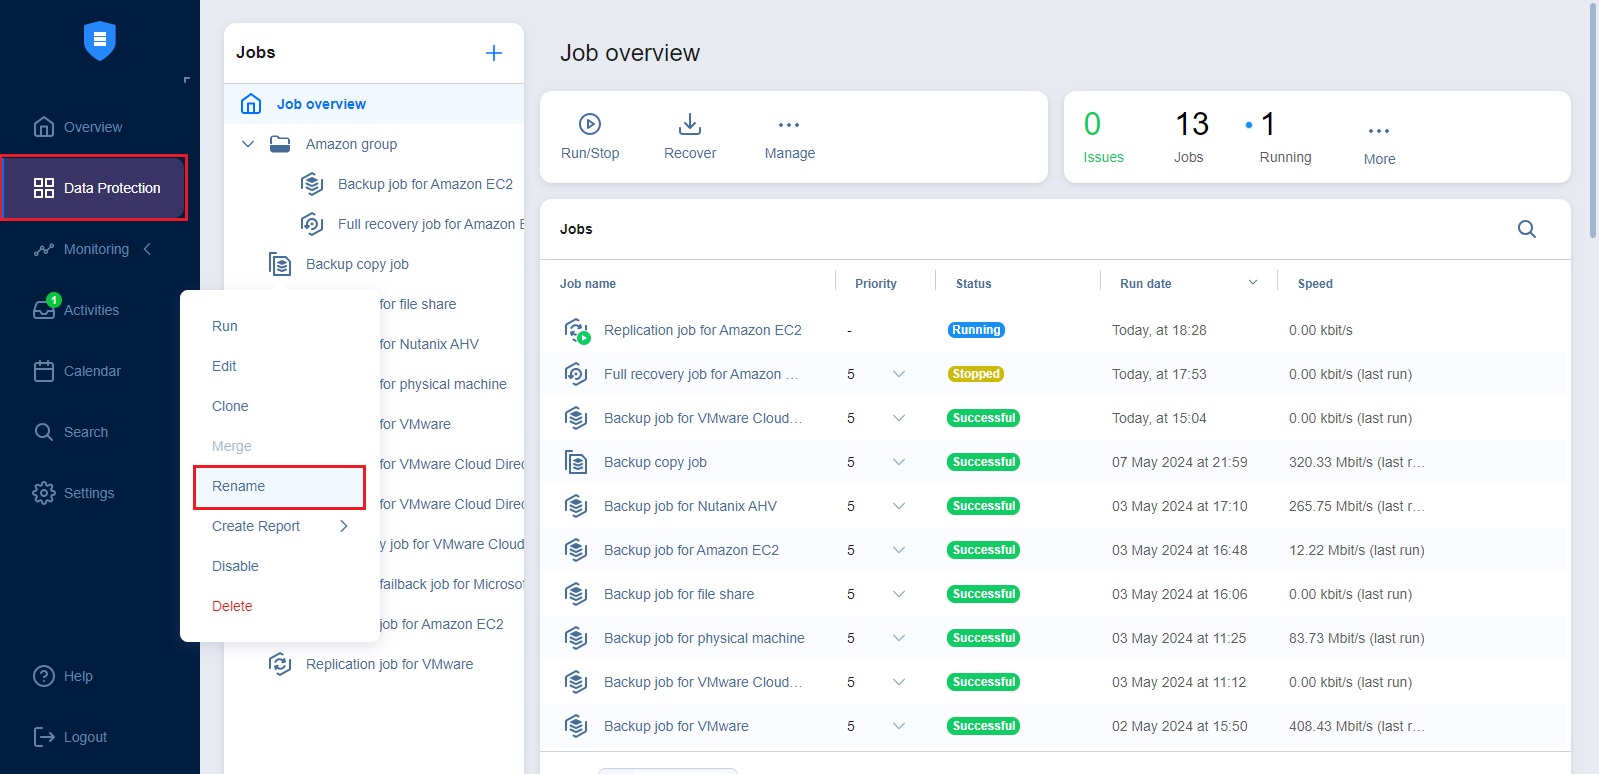The width and height of the screenshot is (1599, 774).
Task: Open Settings gear in the sidebar
Action: tap(88, 493)
